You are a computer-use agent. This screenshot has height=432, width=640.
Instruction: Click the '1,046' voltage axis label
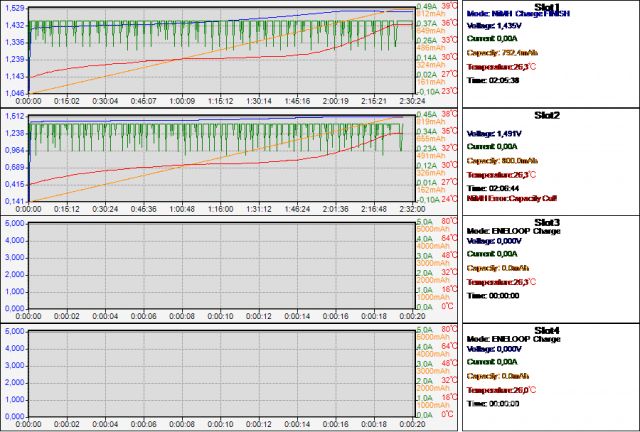14,94
